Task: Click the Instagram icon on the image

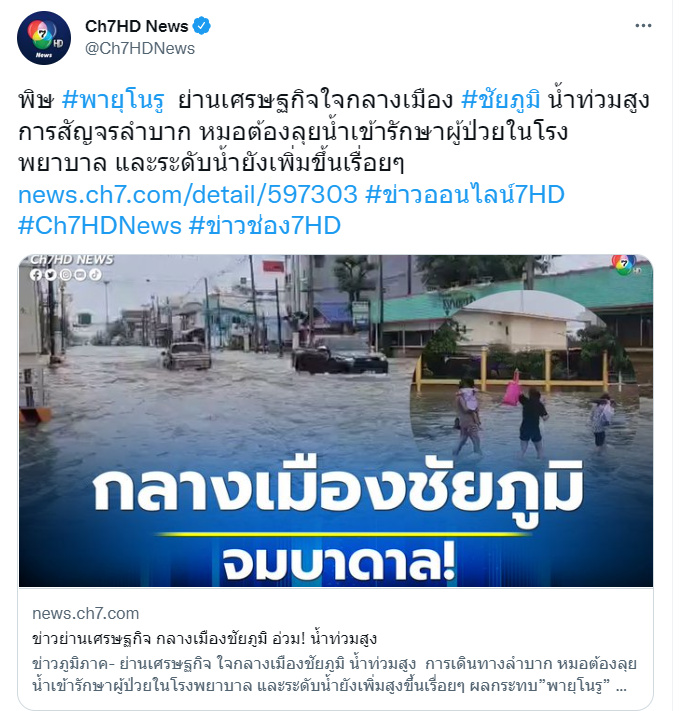Action: point(66,275)
